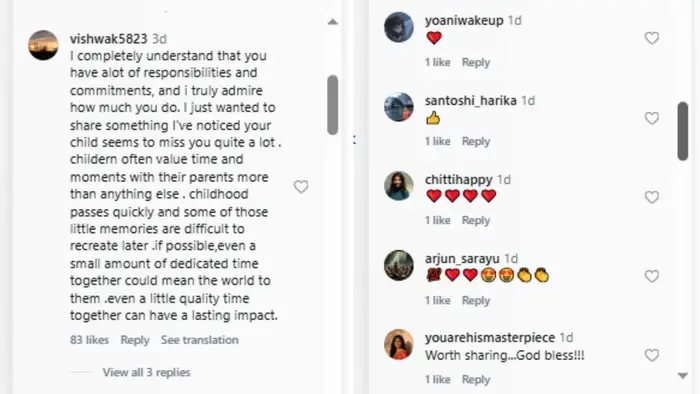Open vishwak5823's profile picture
700x394 pixels.
point(43,45)
